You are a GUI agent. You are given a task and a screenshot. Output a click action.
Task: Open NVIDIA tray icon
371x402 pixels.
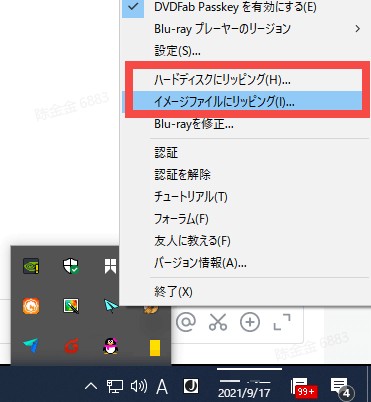pyautogui.click(x=31, y=266)
